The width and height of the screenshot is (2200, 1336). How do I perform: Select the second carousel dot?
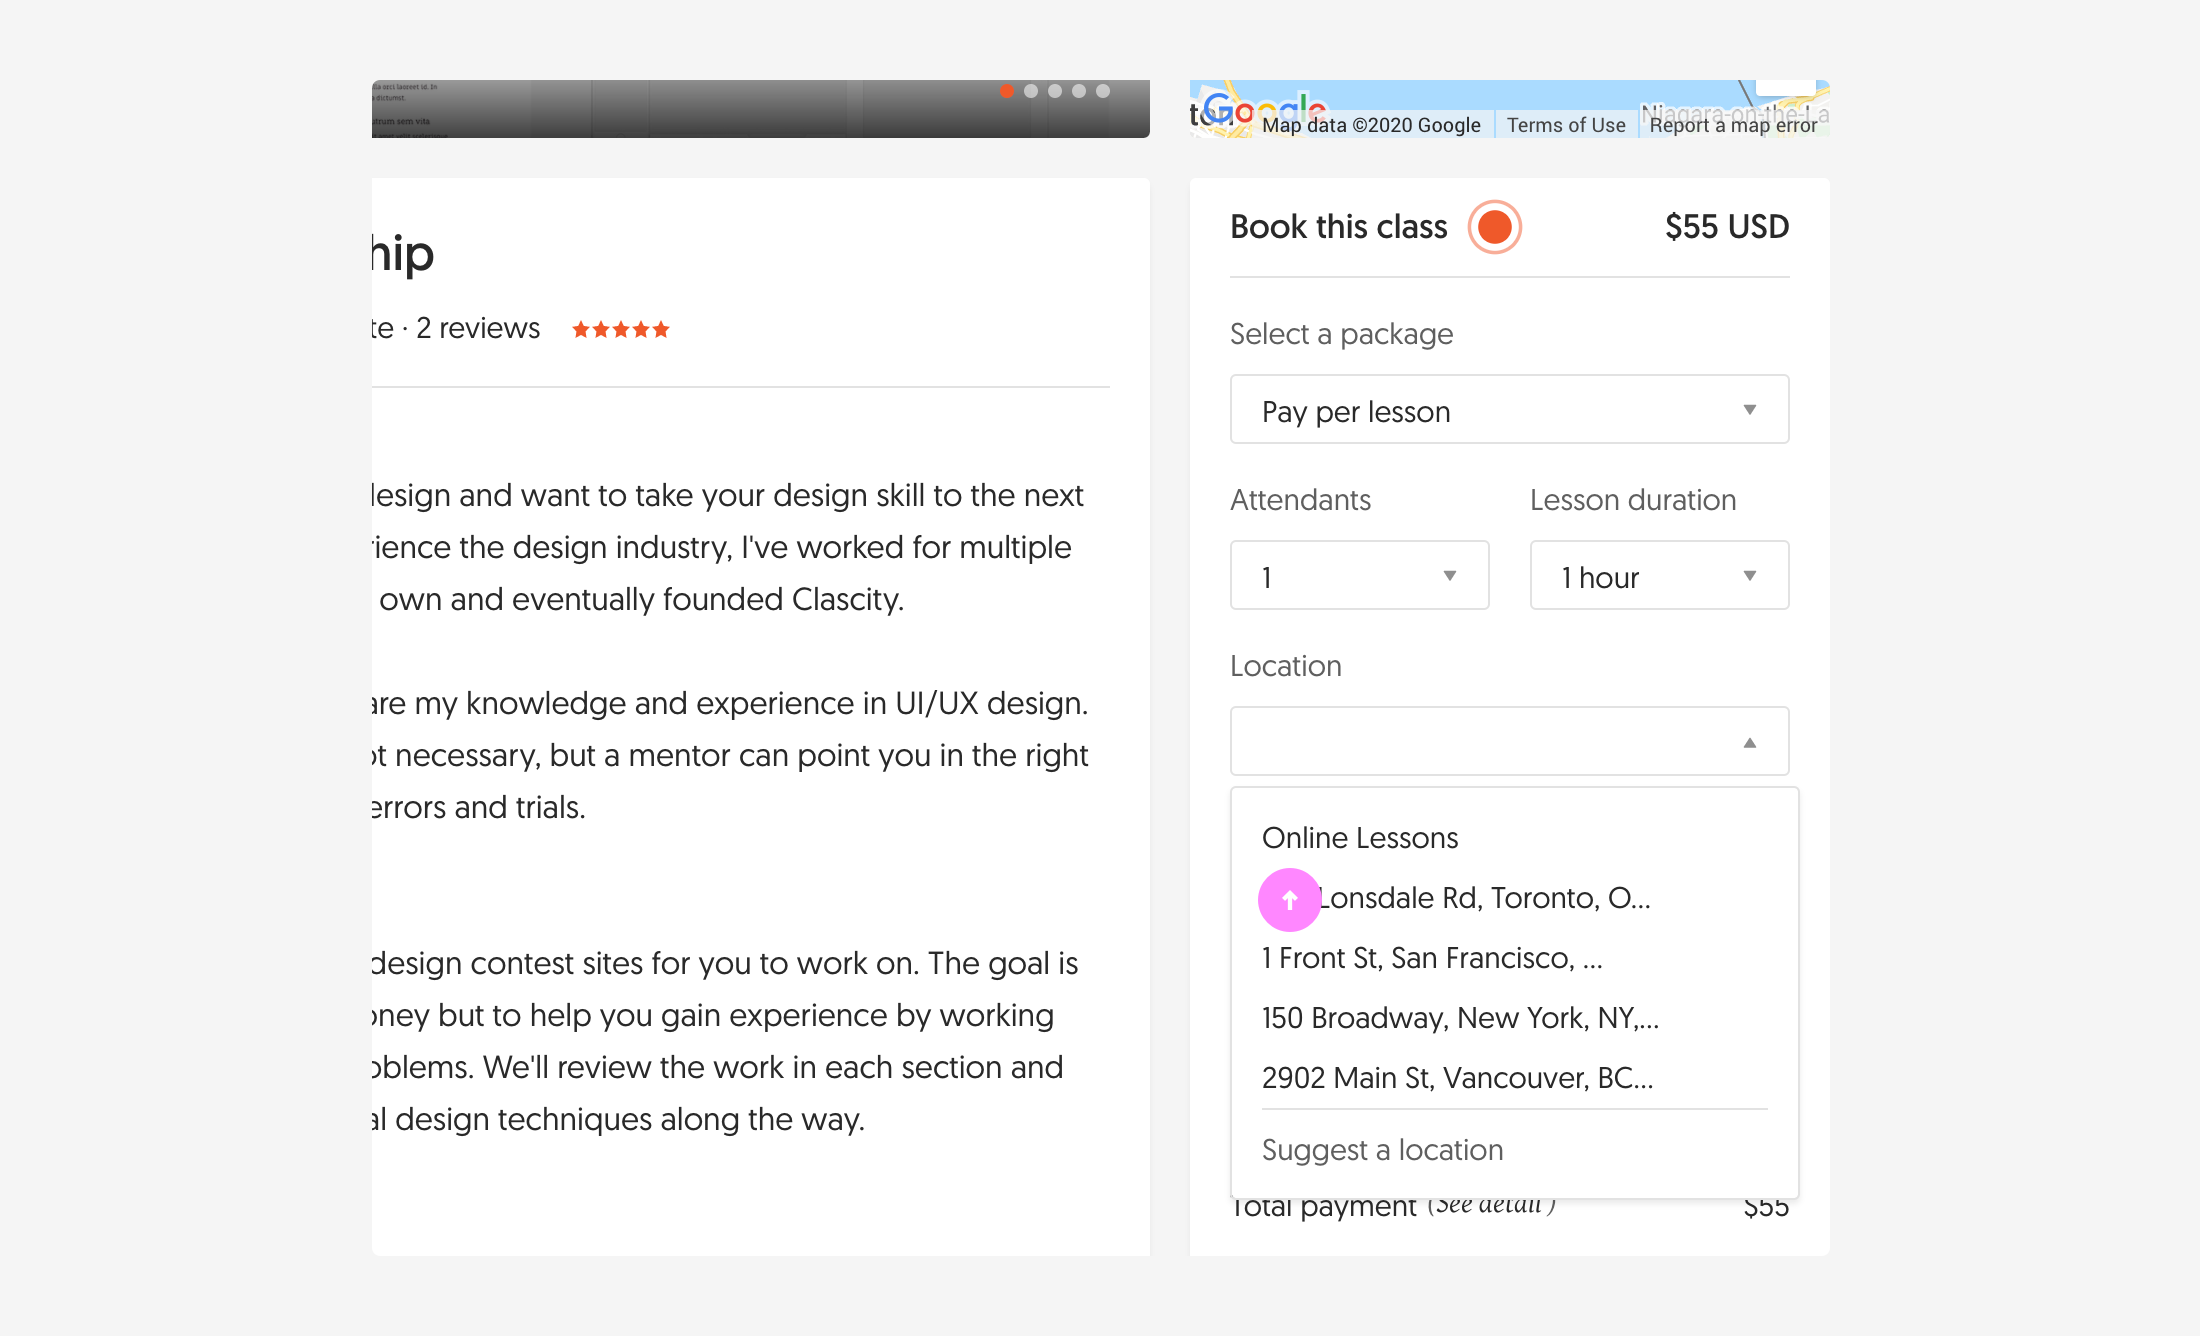coord(1030,91)
